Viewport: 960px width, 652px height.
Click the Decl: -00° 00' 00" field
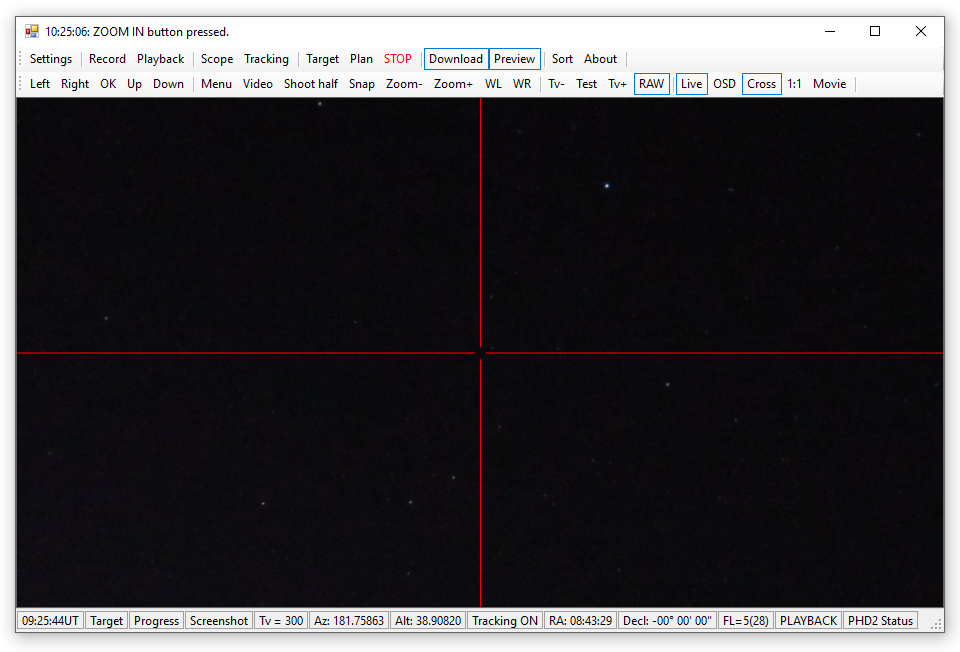667,621
